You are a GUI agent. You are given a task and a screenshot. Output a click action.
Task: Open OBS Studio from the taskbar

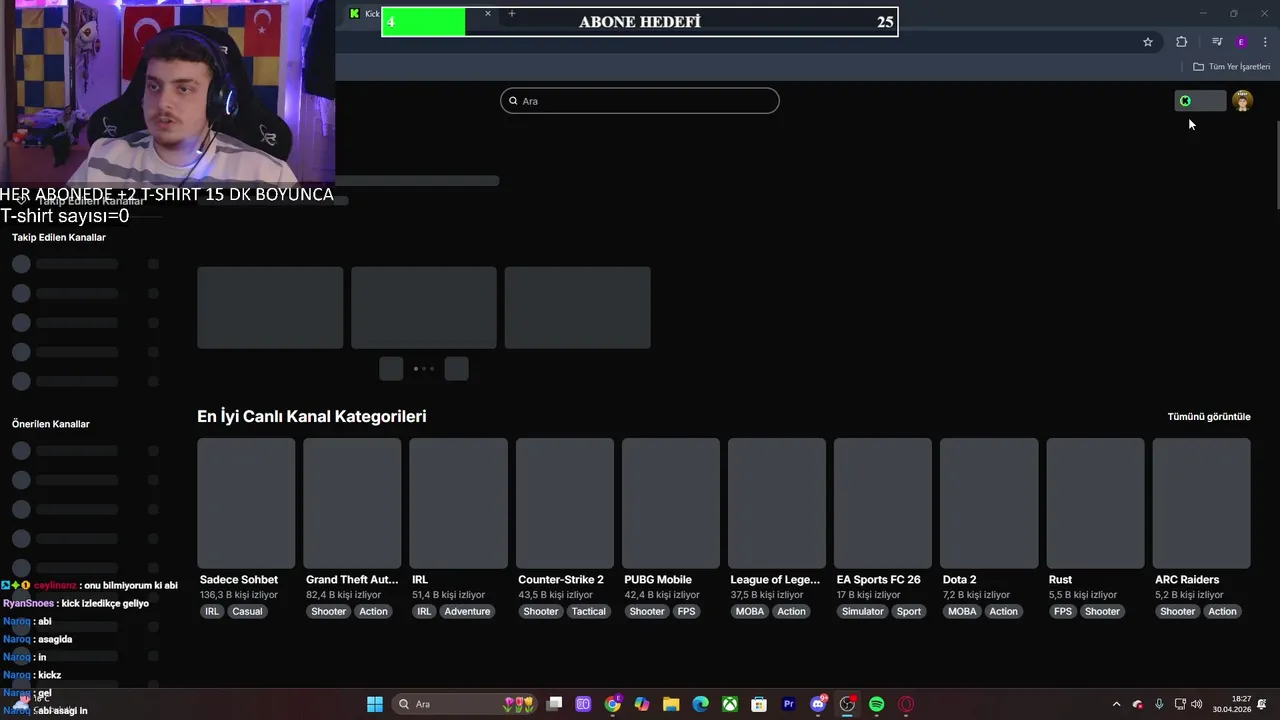[x=848, y=705]
